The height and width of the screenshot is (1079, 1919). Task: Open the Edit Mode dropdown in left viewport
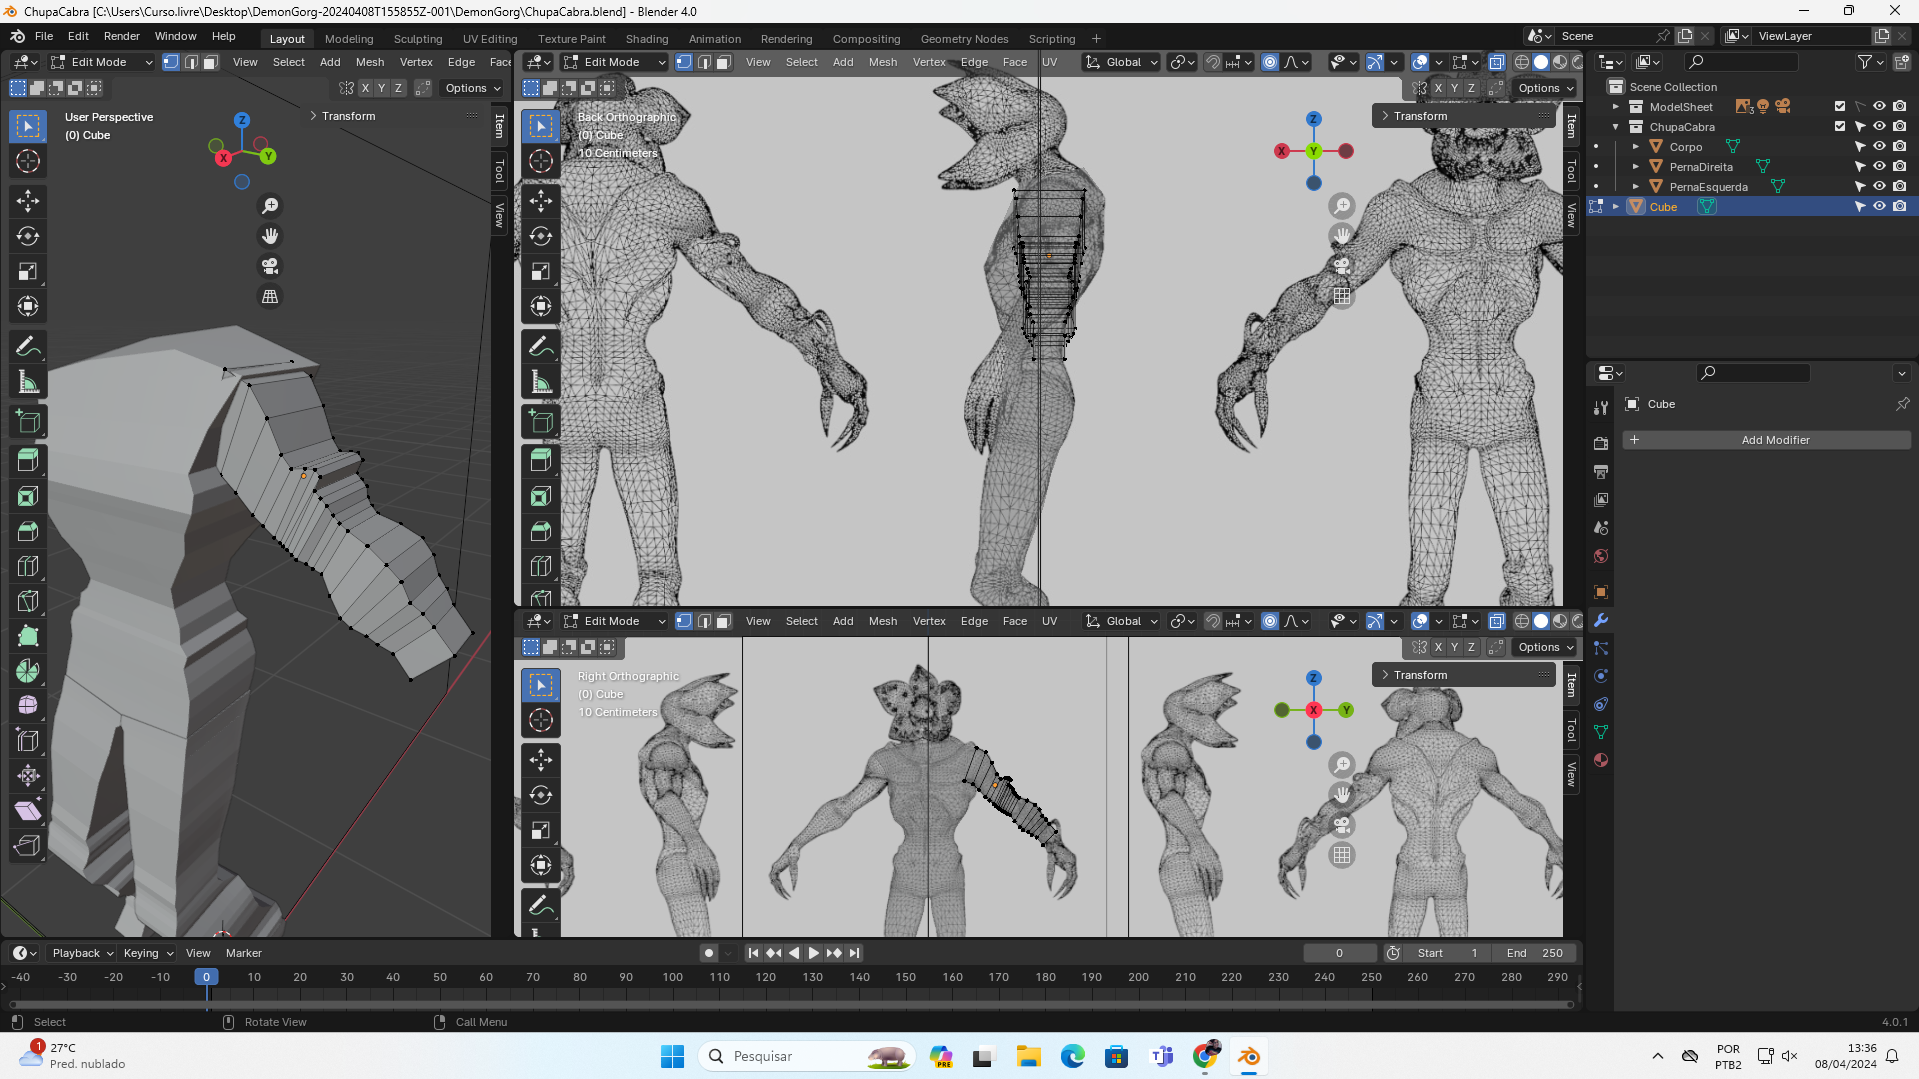coord(101,62)
